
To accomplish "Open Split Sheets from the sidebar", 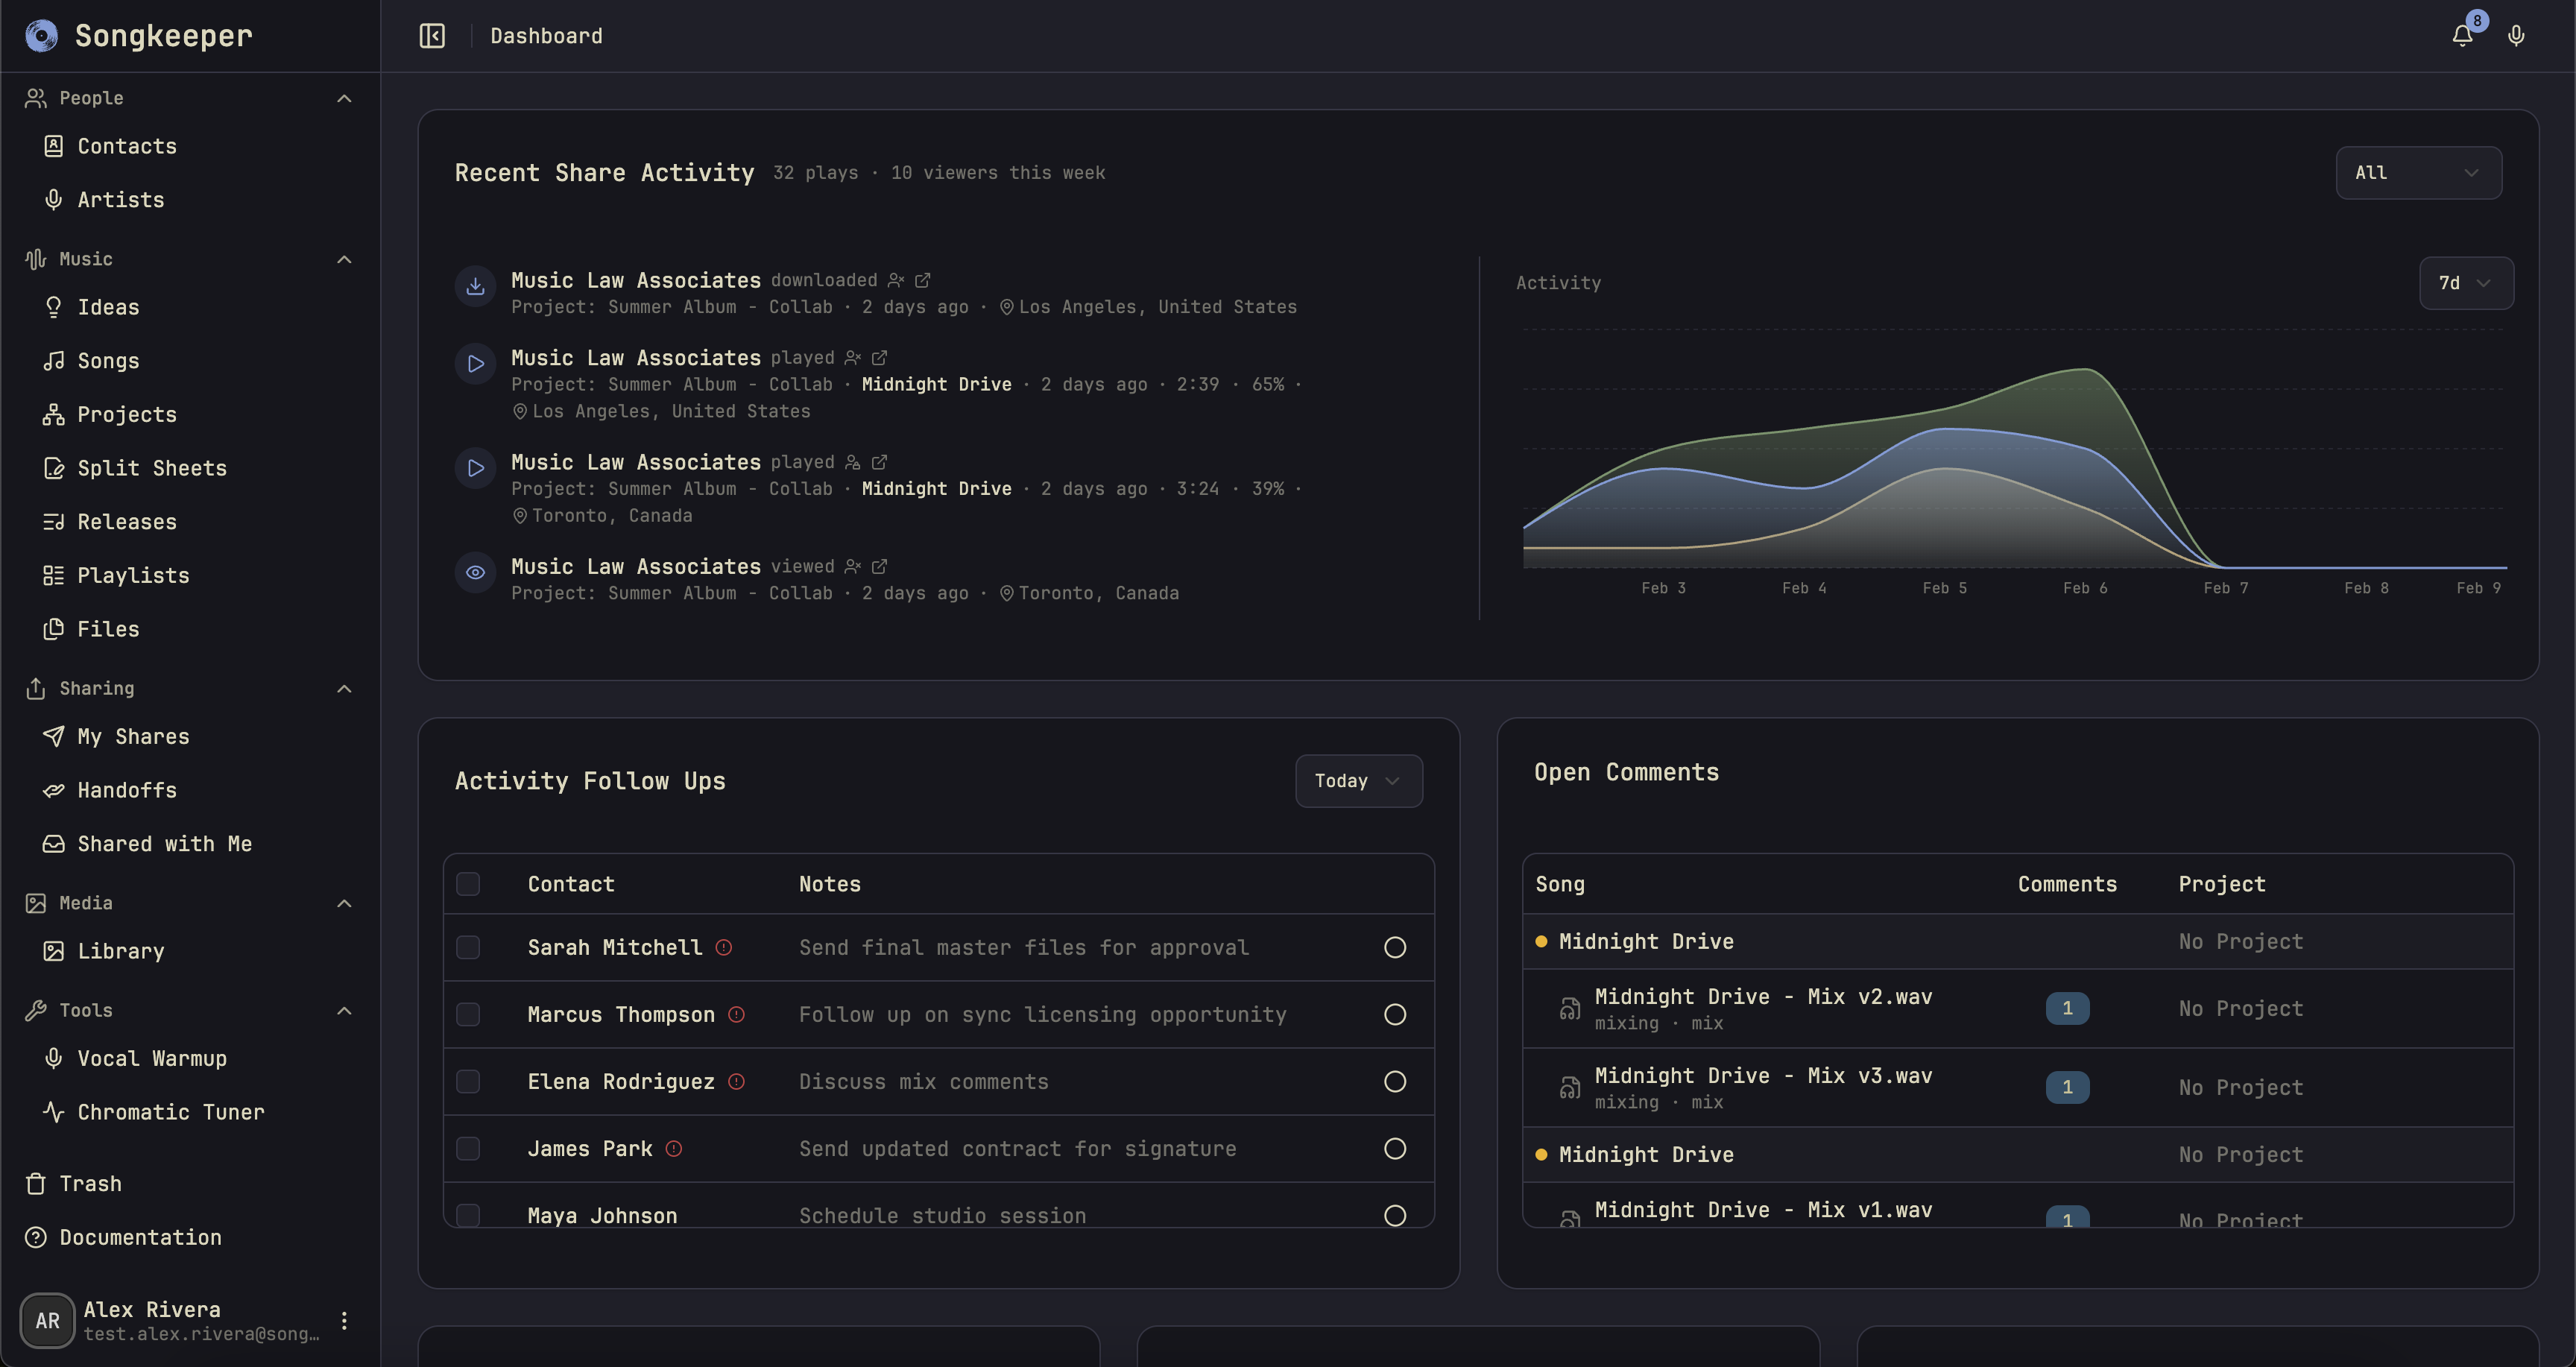I will click(152, 467).
